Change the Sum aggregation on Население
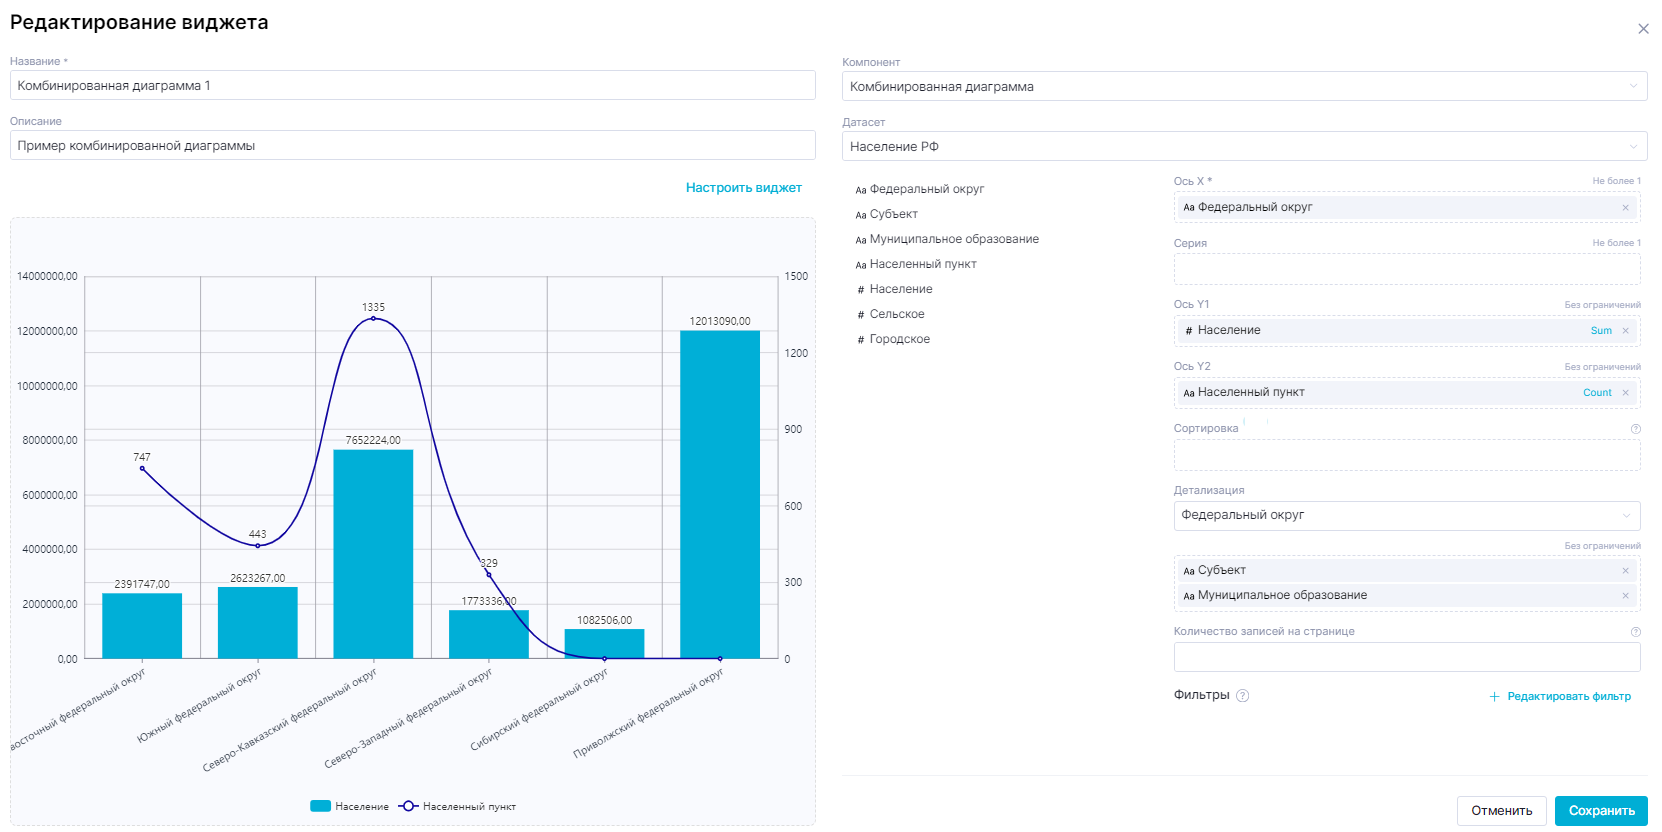The image size is (1662, 832). 1600,331
